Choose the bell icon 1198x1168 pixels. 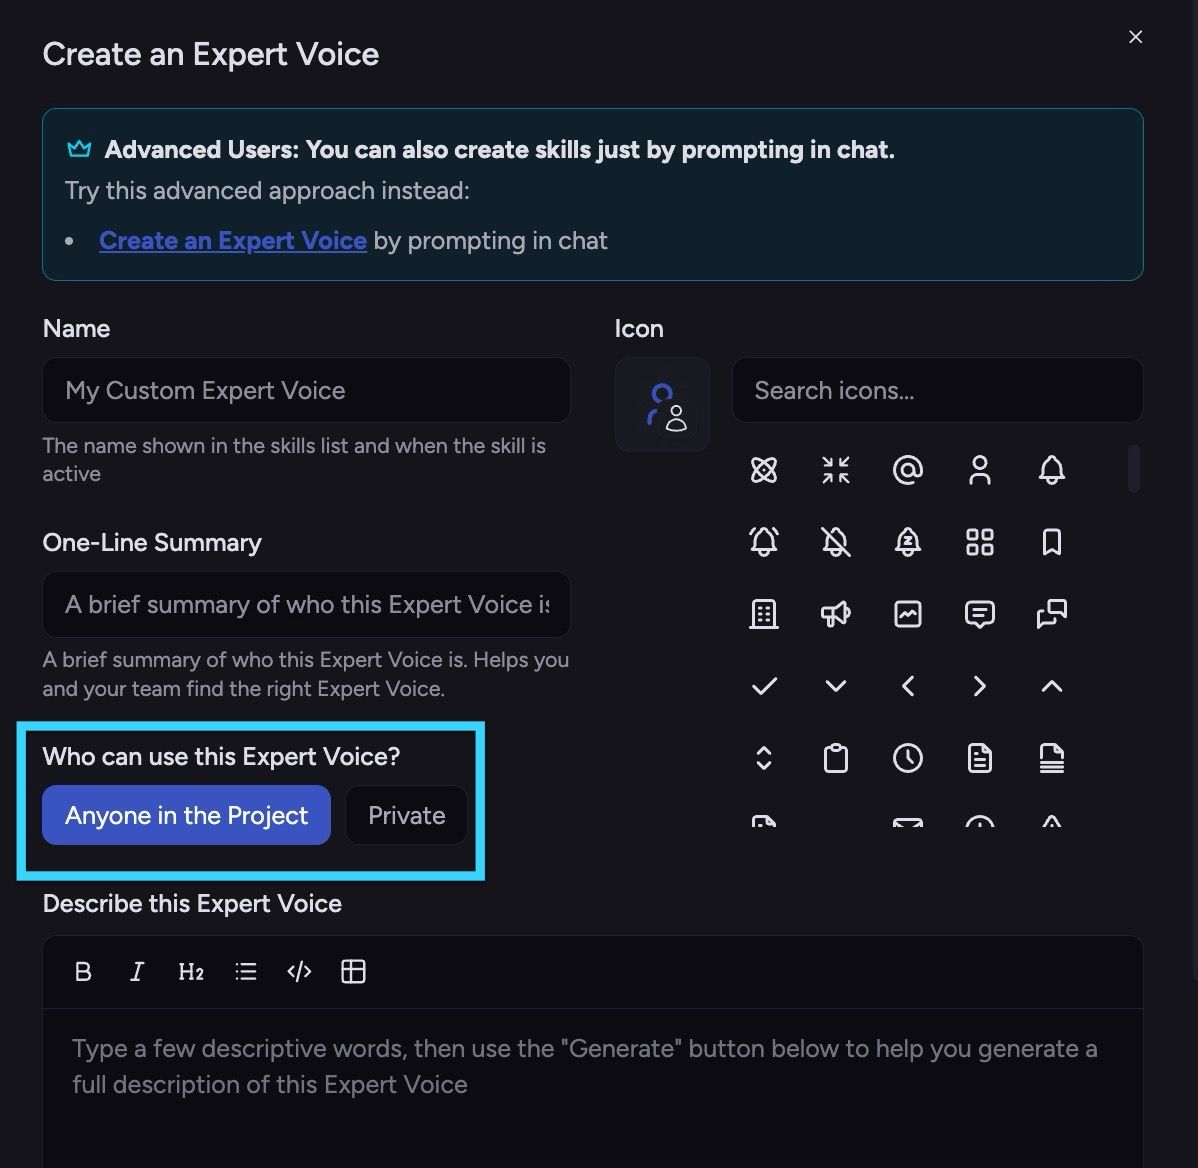[x=1051, y=470]
